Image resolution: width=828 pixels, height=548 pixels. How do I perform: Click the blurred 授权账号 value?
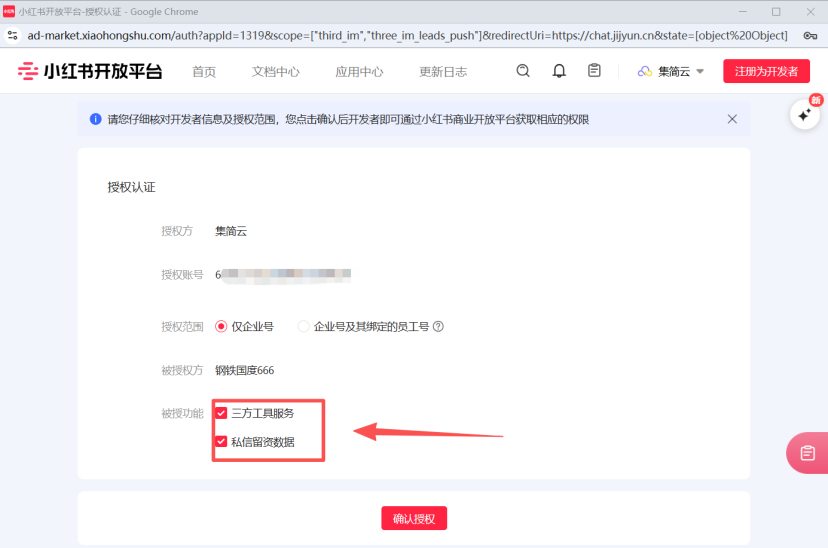283,275
